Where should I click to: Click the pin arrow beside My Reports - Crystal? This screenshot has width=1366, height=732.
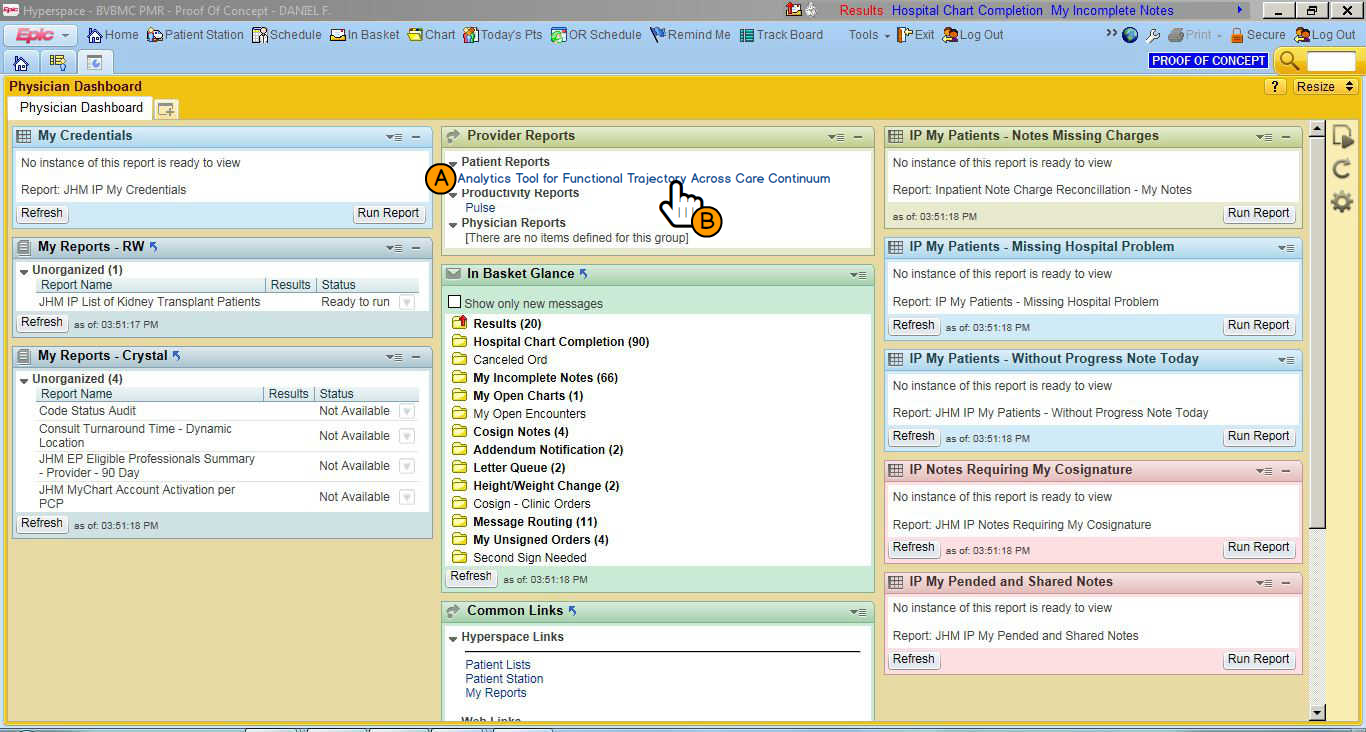pyautogui.click(x=176, y=355)
